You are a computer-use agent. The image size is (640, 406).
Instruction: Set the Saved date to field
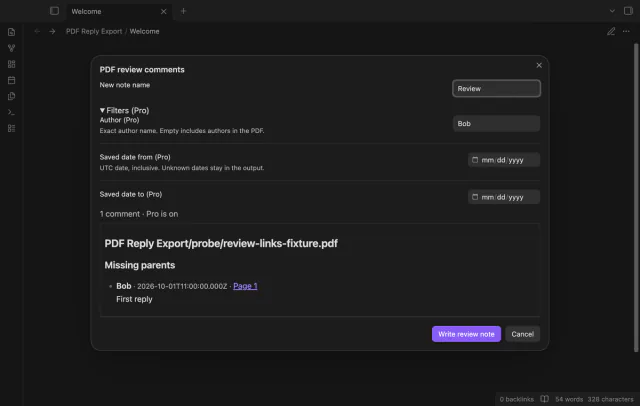click(504, 197)
